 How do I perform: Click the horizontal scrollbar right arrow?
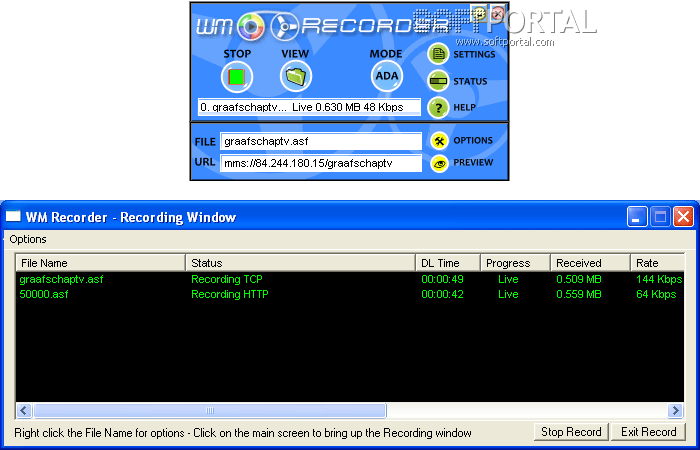point(676,410)
